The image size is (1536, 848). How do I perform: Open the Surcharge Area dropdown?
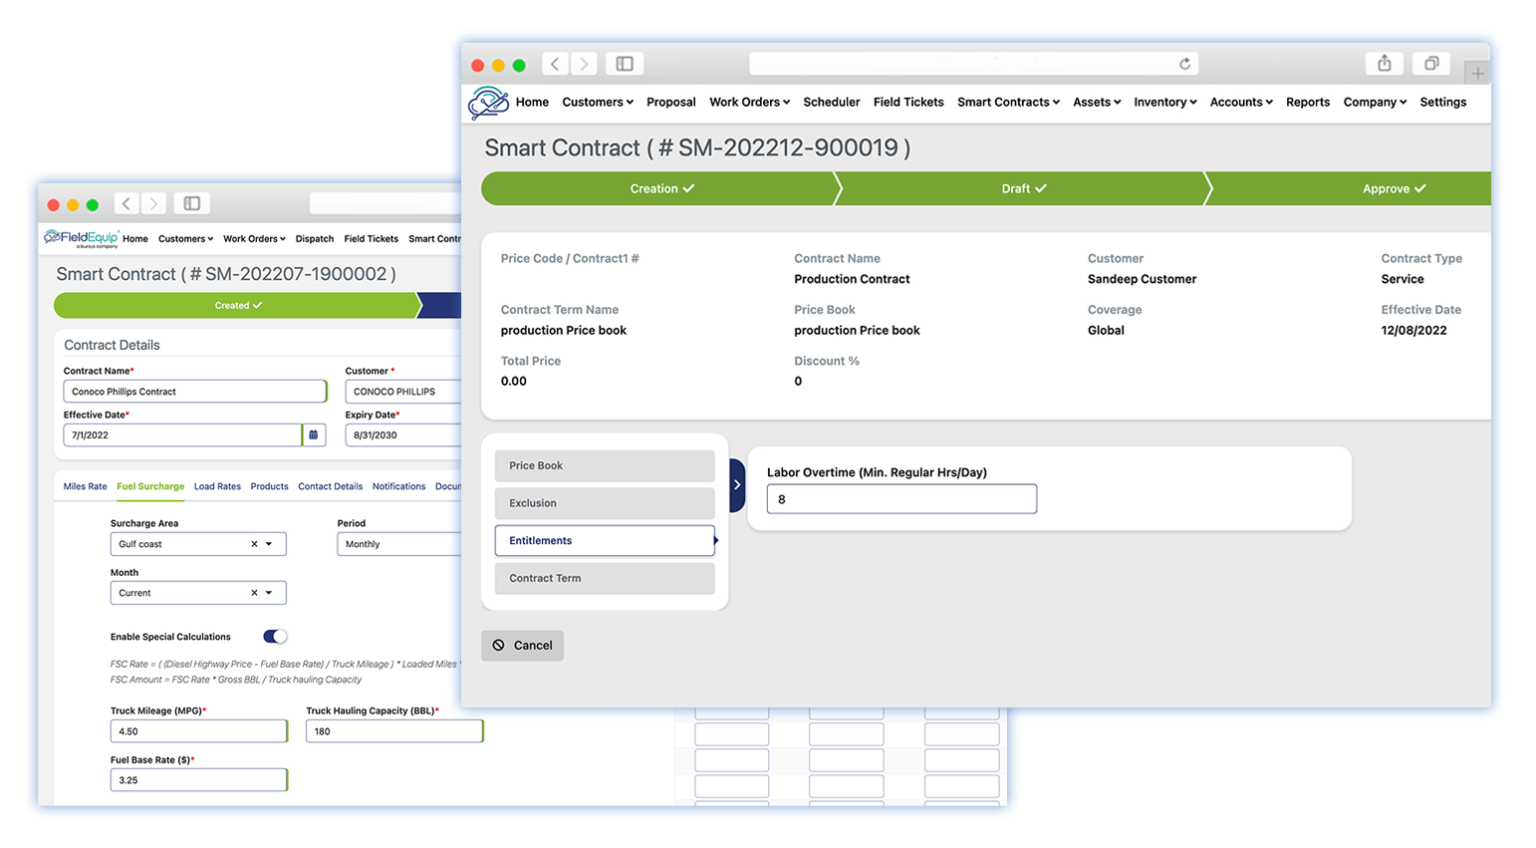269,543
